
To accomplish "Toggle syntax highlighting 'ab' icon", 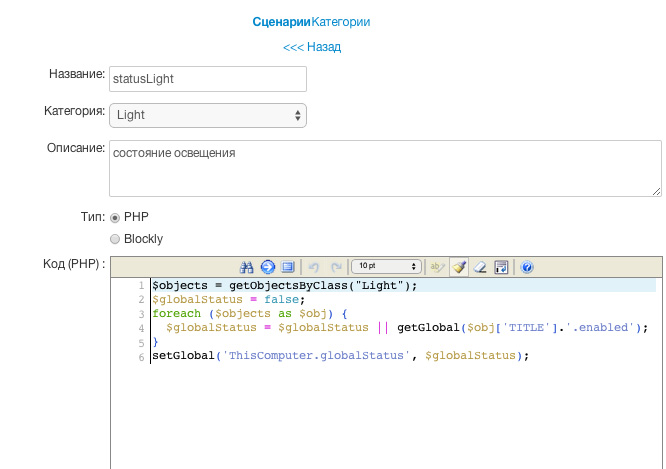I will pyautogui.click(x=437, y=267).
